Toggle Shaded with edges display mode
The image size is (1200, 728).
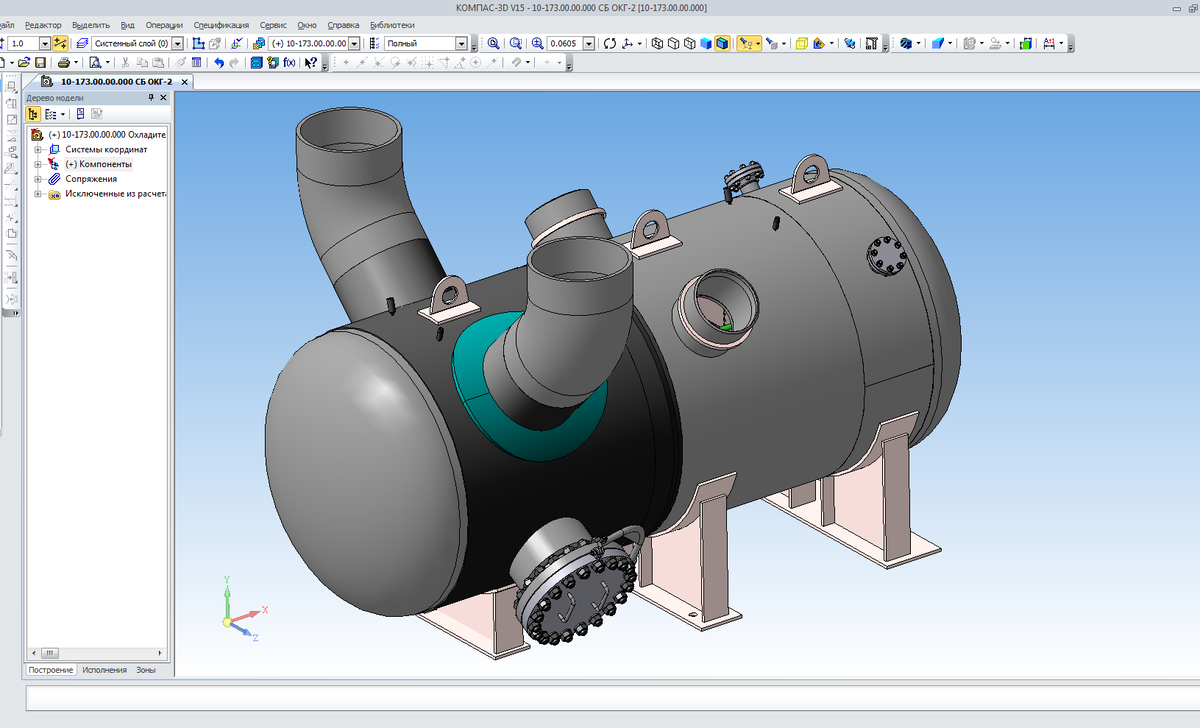[x=722, y=44]
